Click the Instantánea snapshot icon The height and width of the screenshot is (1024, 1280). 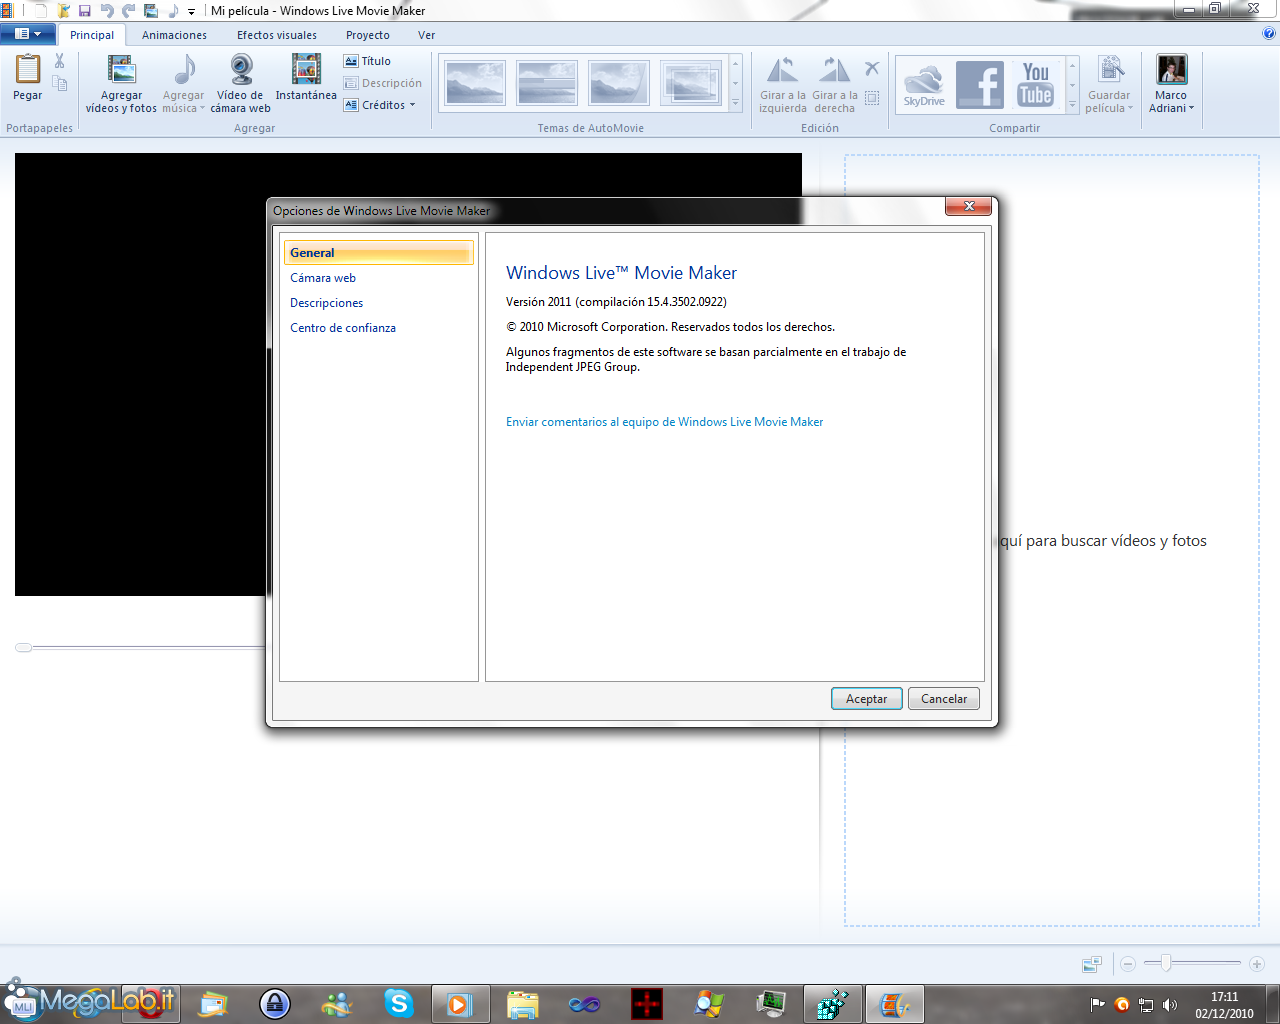[x=306, y=70]
